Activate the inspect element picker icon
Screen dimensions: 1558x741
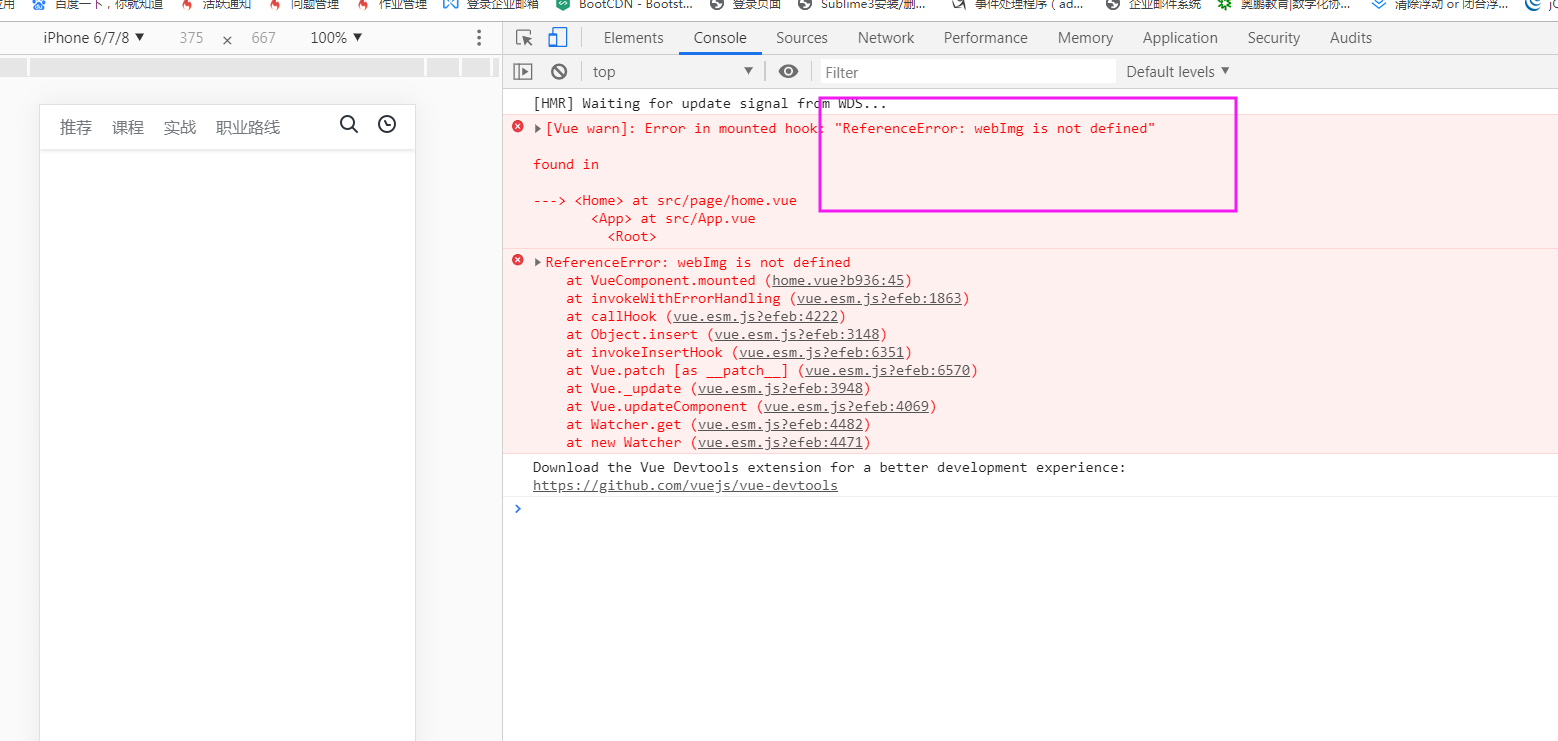pos(524,38)
